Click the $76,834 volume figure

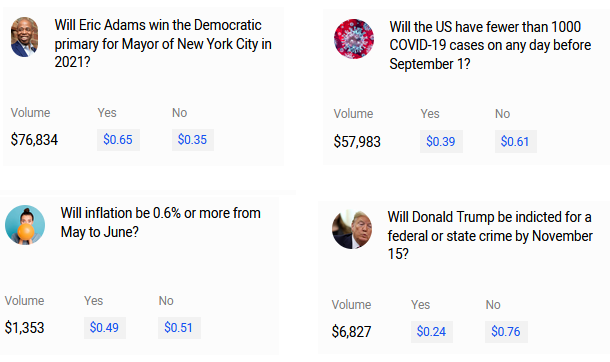[34, 140]
